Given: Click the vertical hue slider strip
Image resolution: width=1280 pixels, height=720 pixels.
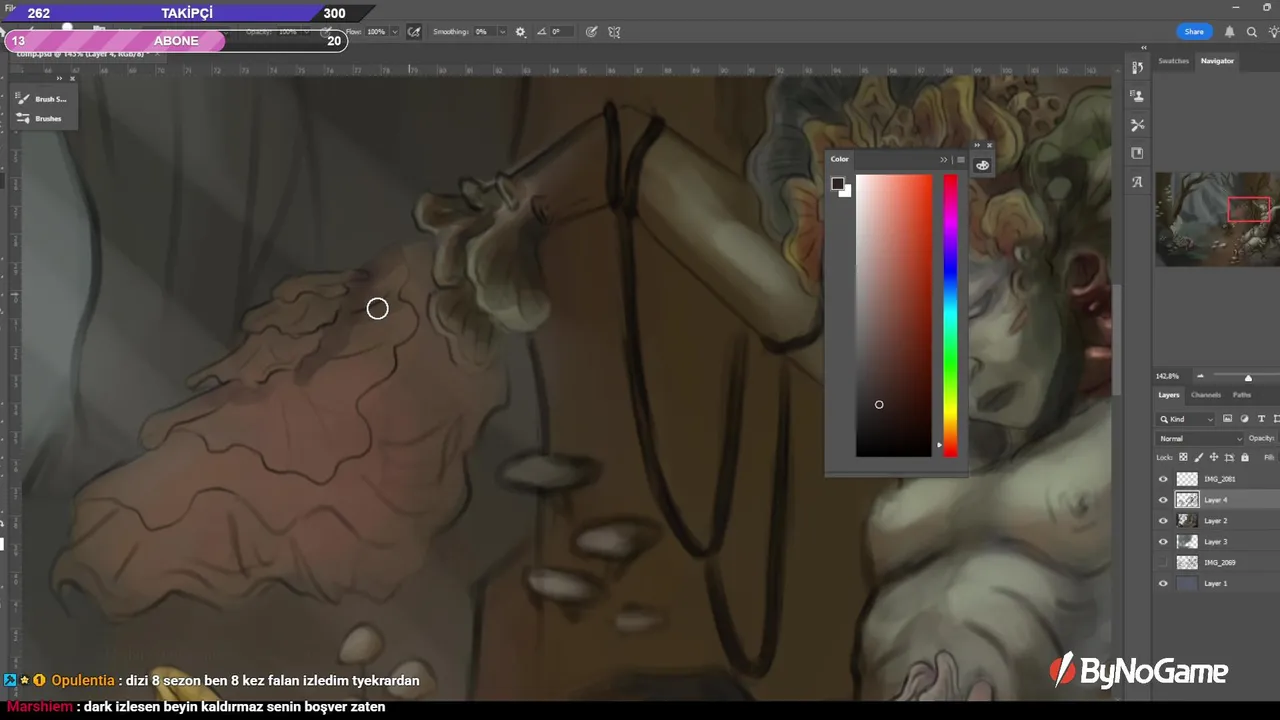Looking at the screenshot, I should click(x=950, y=316).
